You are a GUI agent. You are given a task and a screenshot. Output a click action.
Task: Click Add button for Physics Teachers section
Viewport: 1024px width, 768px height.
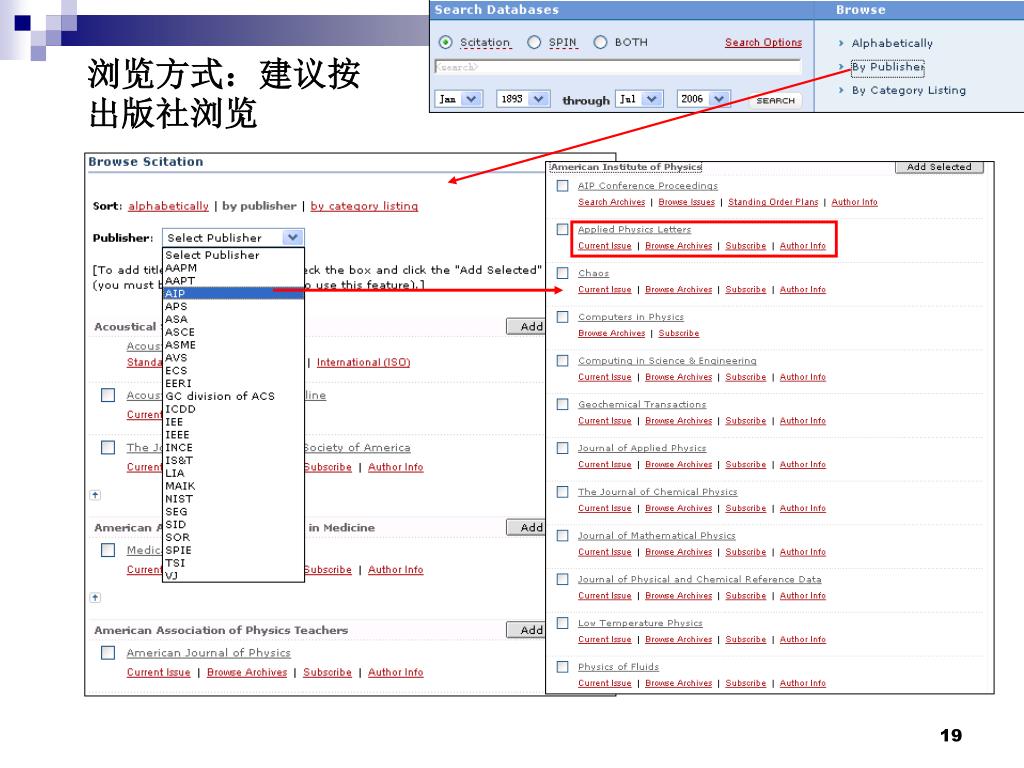pos(526,630)
